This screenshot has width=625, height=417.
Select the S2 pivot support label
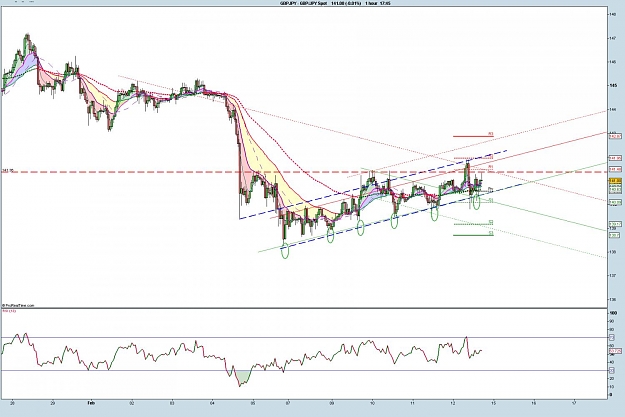491,222
